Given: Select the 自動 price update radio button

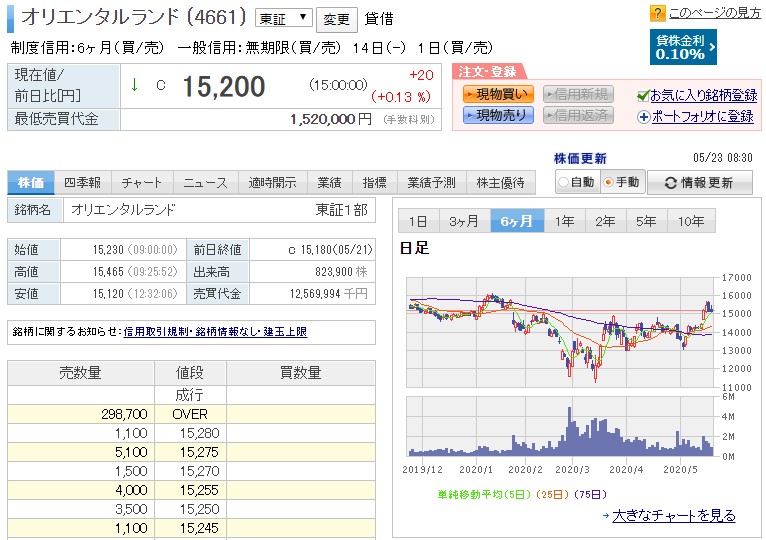Looking at the screenshot, I should 563,182.
